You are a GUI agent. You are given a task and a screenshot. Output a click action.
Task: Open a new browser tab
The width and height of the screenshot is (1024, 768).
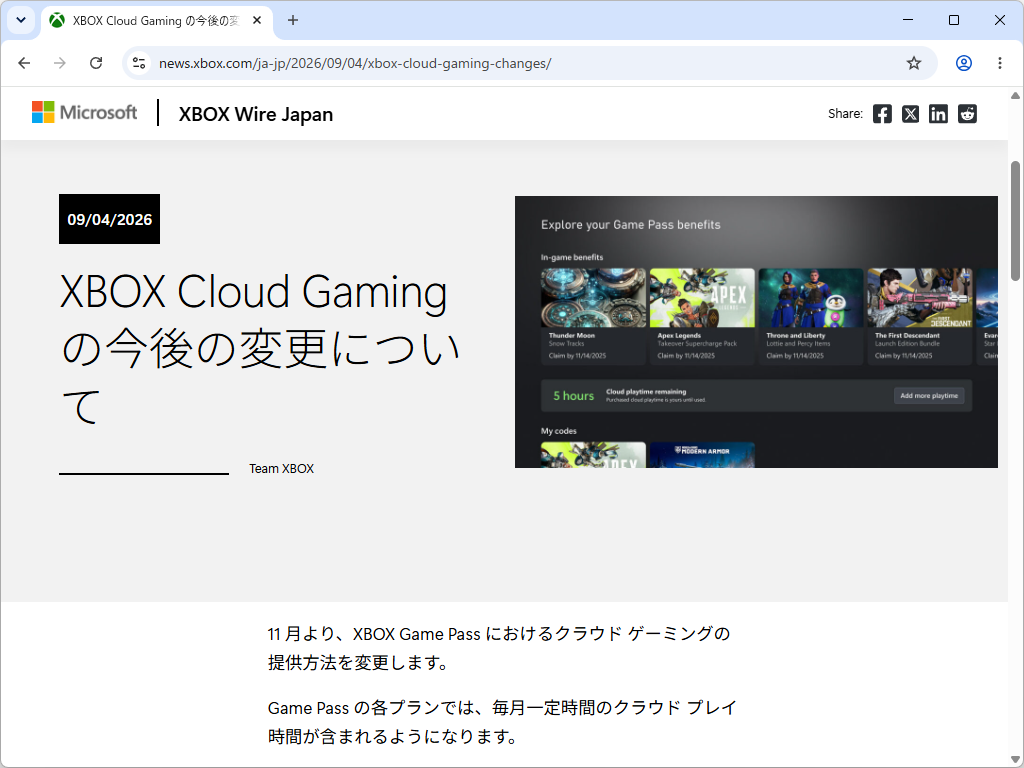tap(293, 20)
